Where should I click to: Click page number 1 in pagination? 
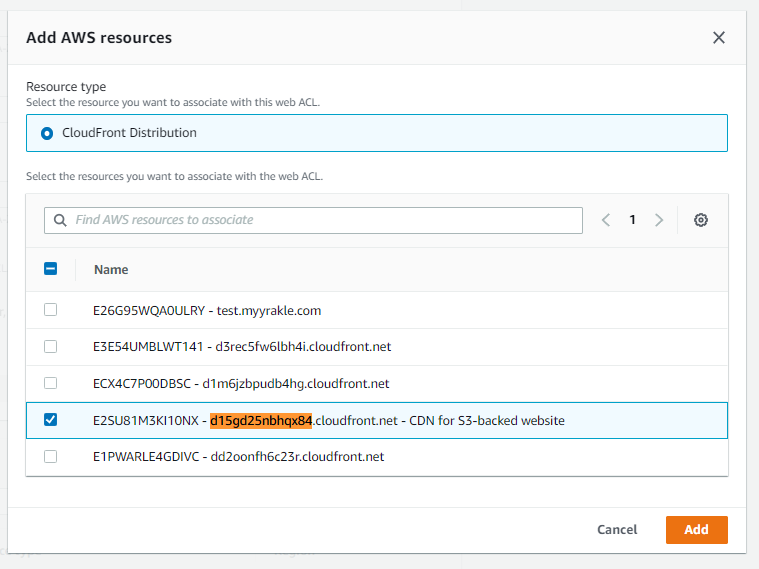(x=632, y=220)
